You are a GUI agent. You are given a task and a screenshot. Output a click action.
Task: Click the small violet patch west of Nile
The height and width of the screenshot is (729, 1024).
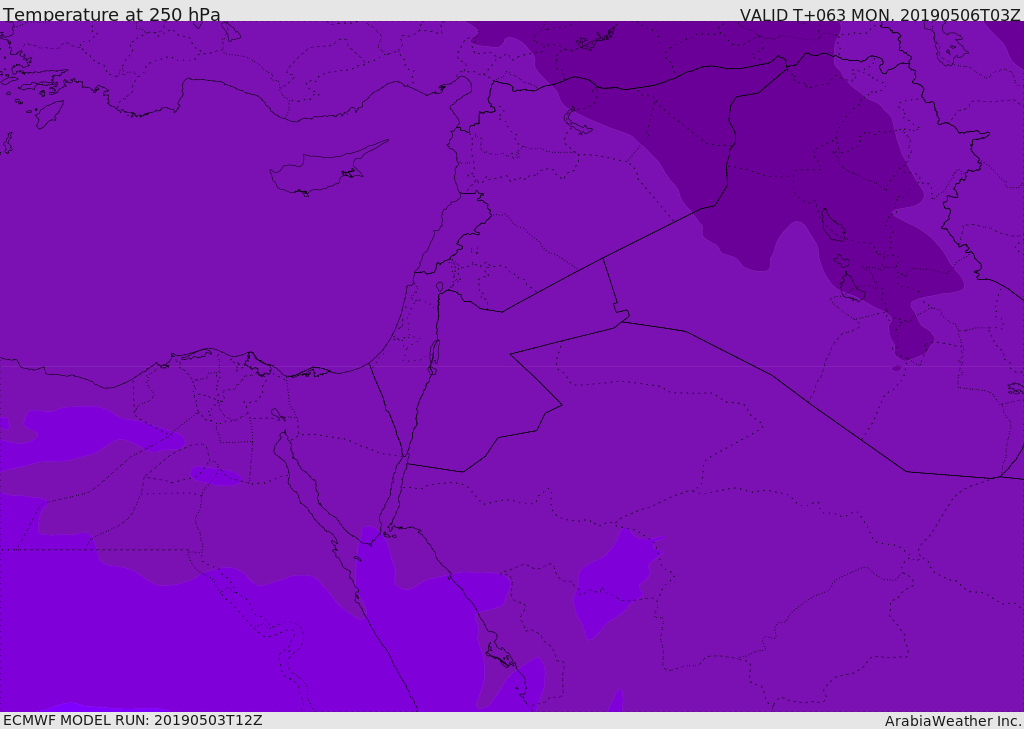[x=215, y=475]
